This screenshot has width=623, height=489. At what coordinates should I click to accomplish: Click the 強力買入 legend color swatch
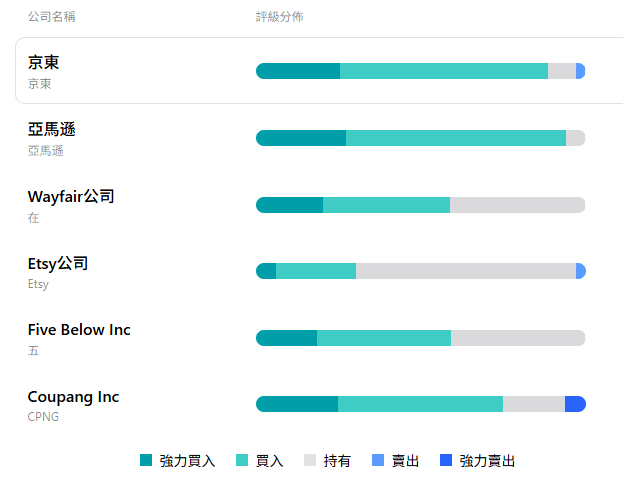tap(146, 461)
